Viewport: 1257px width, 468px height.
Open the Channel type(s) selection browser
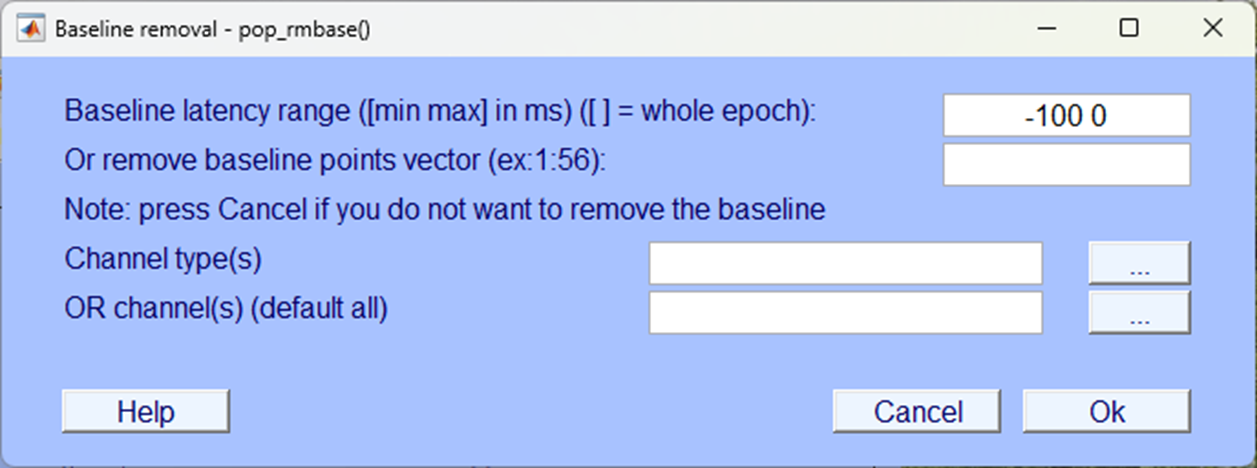(1139, 263)
